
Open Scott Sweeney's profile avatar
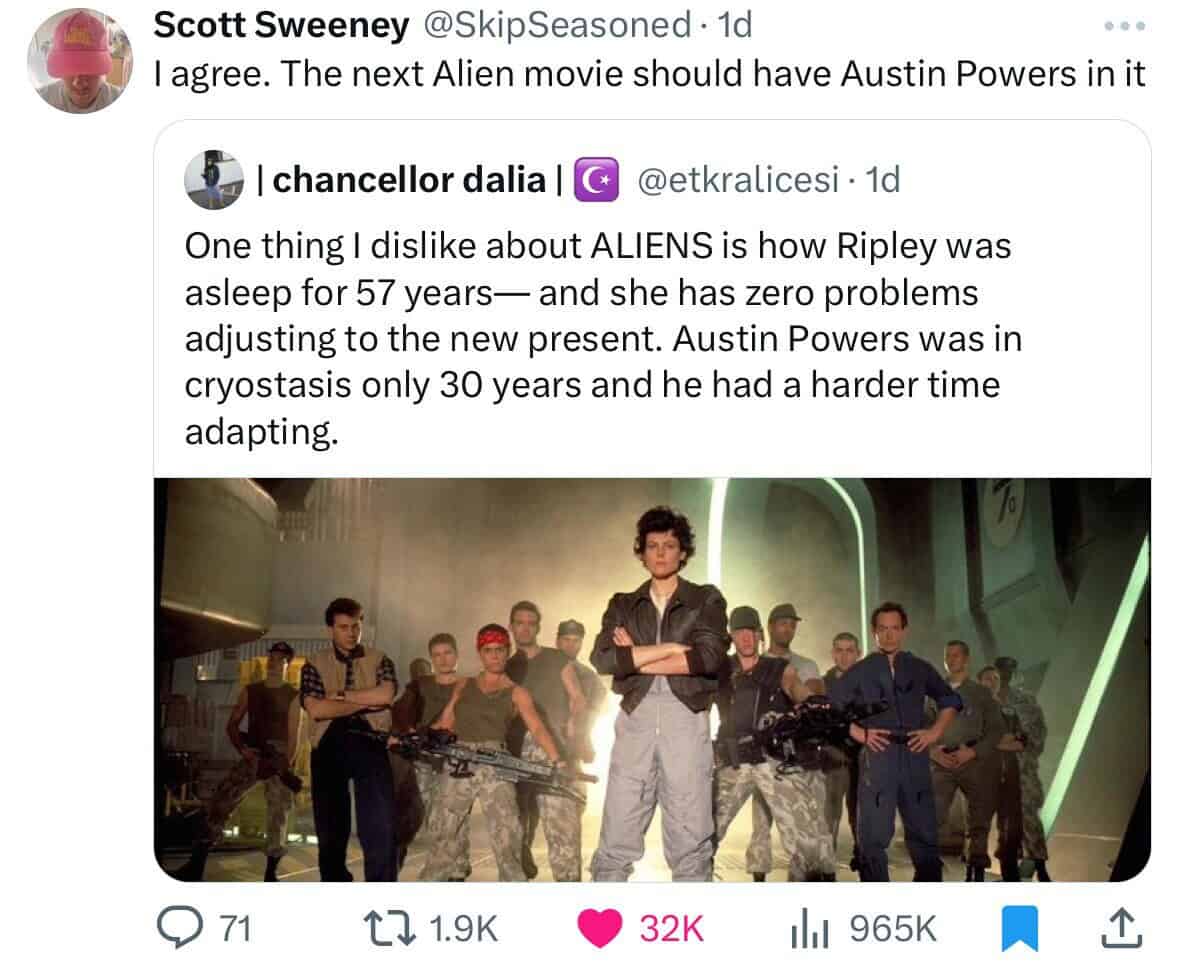(80, 61)
